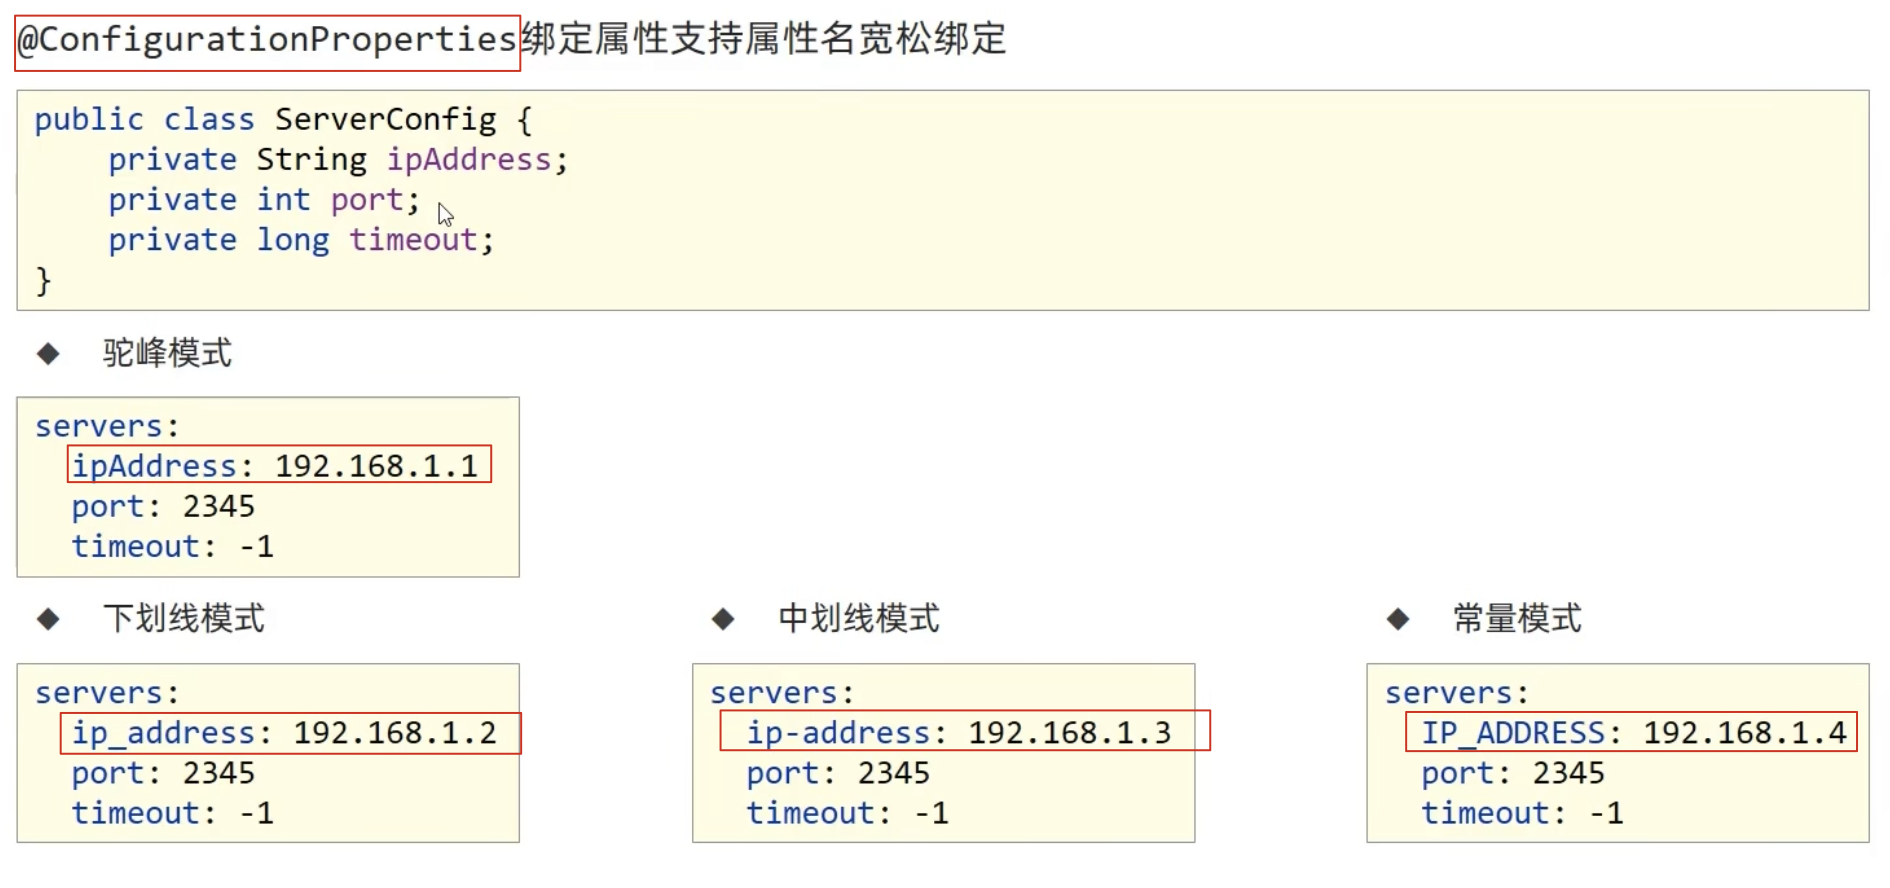
Task: Click 'timeout: -1' in the 下划线模式 block
Action: 172,813
